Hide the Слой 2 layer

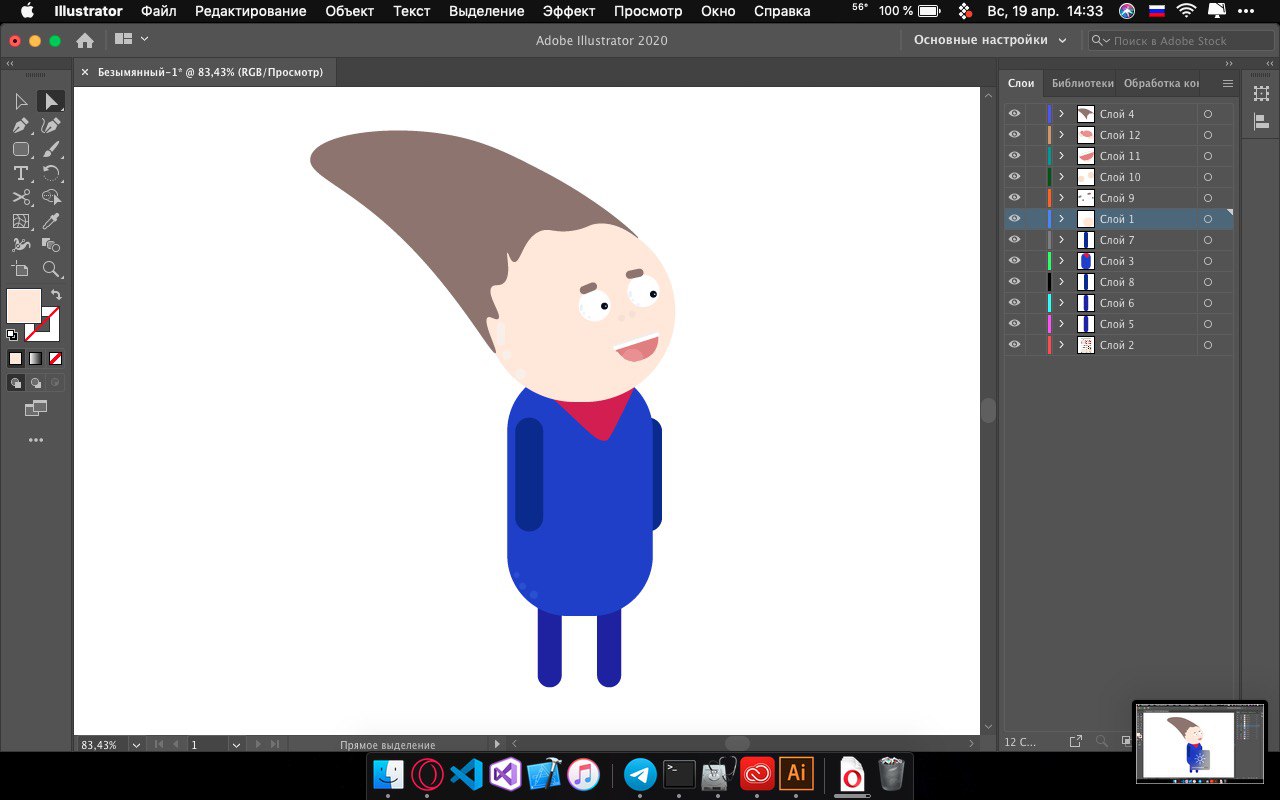tap(1015, 345)
